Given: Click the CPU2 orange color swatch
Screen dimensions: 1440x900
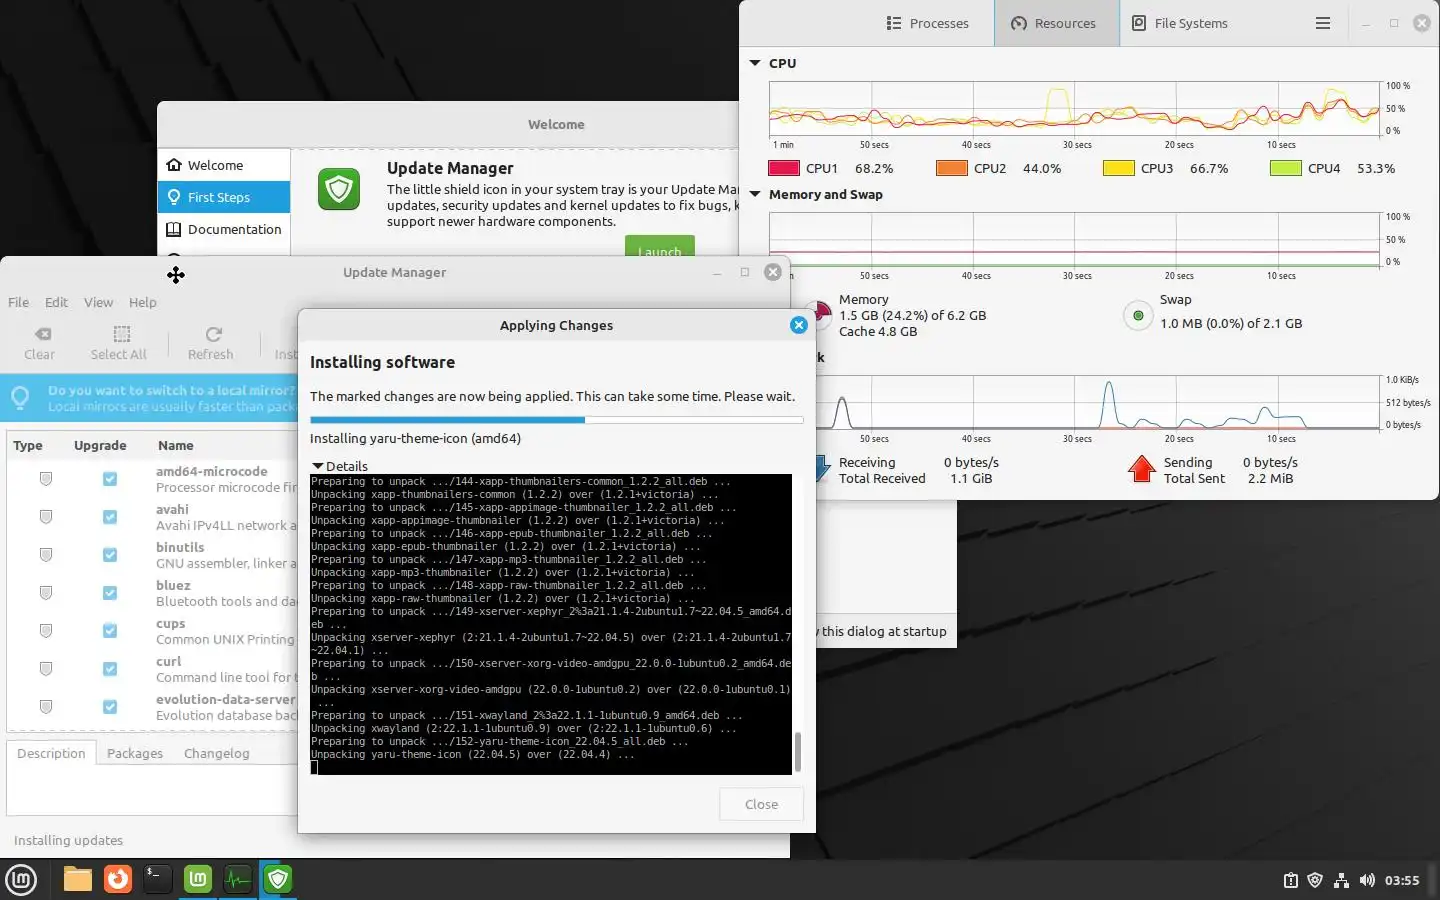Looking at the screenshot, I should click(x=951, y=168).
